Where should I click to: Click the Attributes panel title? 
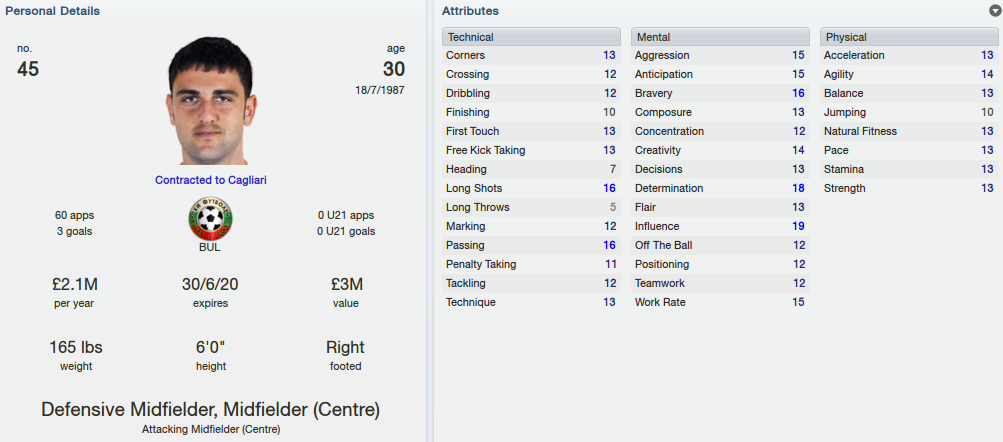[470, 11]
